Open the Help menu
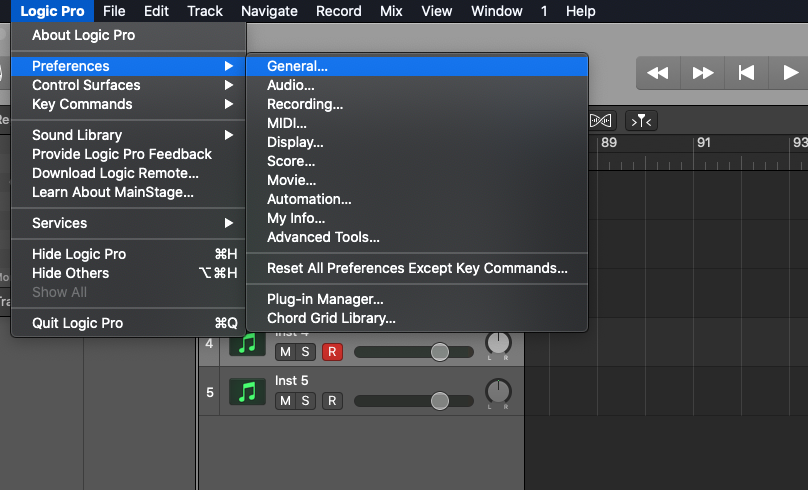808x490 pixels. click(x=581, y=11)
